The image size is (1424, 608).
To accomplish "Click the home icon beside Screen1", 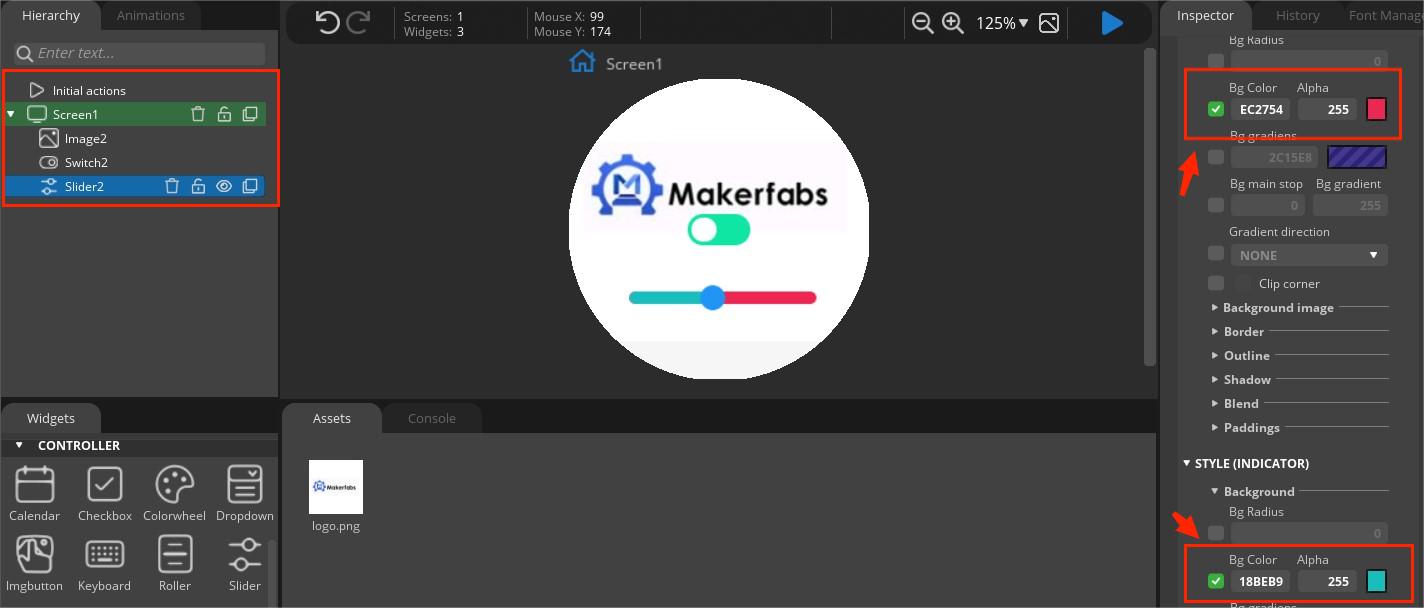I will [x=582, y=62].
